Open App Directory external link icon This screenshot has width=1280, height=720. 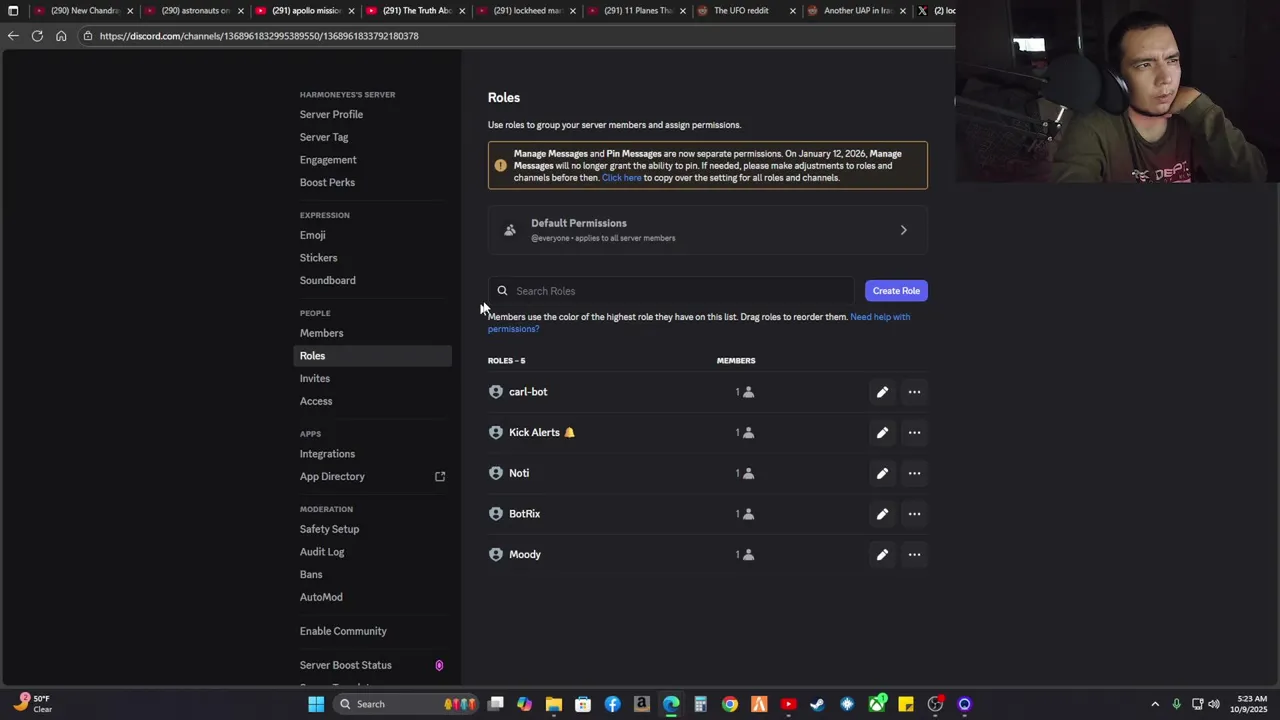click(440, 477)
